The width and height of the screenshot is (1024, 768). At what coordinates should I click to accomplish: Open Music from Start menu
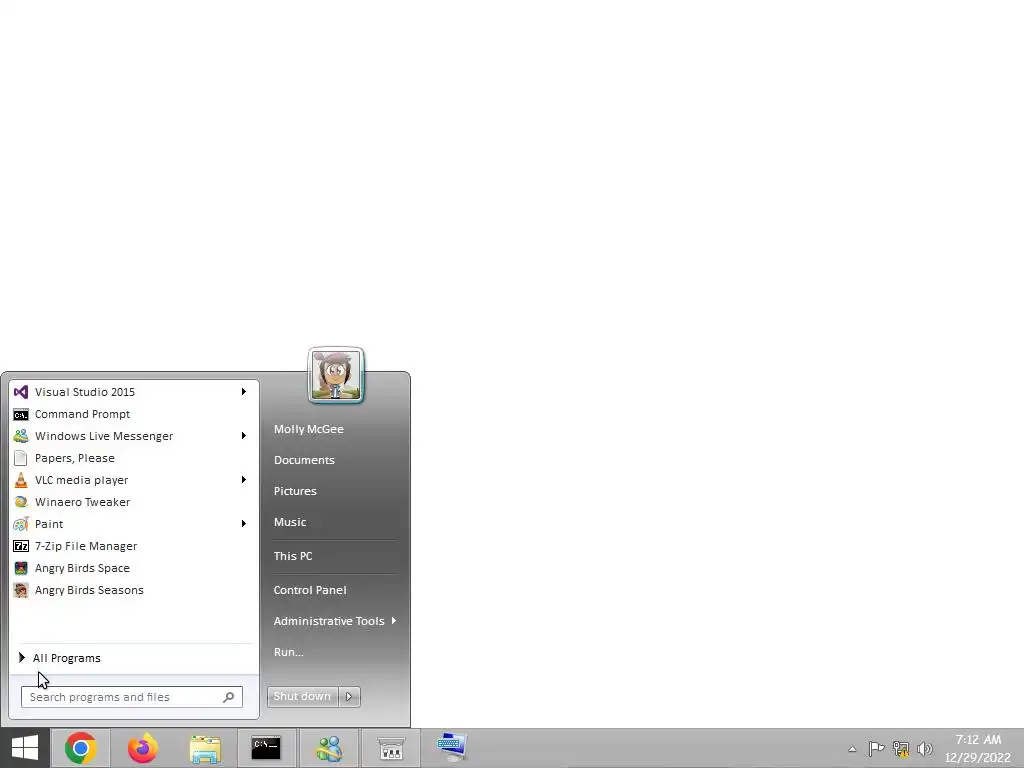tap(290, 522)
